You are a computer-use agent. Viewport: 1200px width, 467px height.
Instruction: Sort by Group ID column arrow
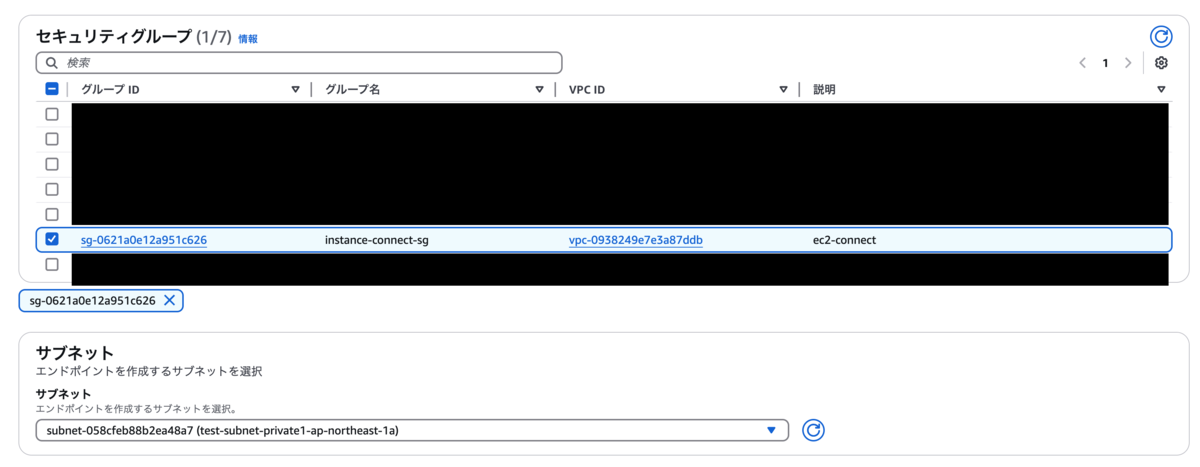coord(295,90)
